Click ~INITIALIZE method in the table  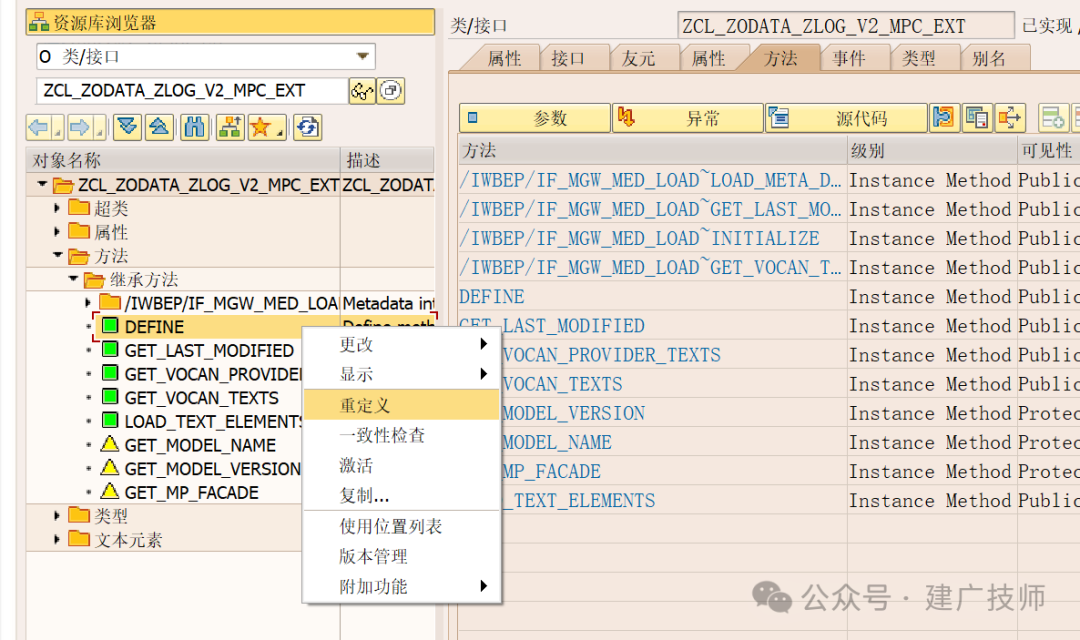pos(640,238)
